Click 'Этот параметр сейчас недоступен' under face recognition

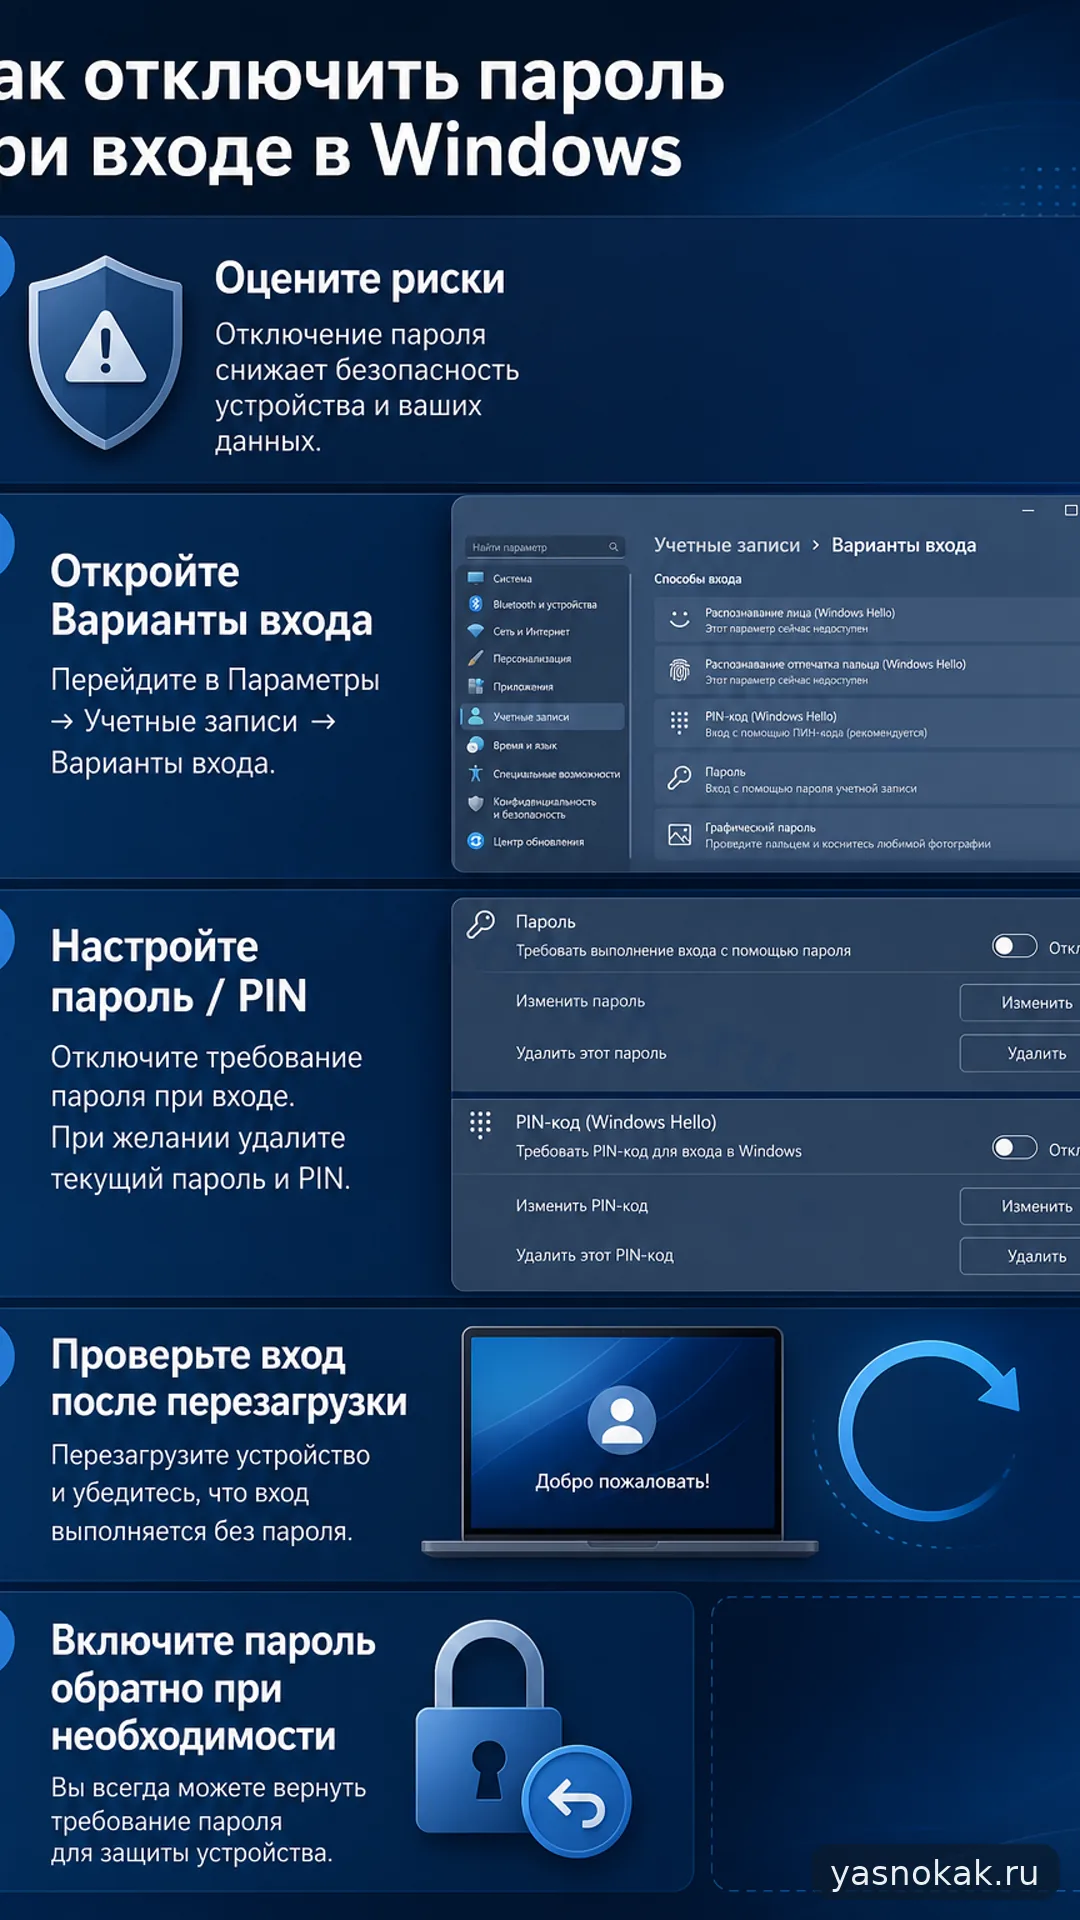coord(786,629)
